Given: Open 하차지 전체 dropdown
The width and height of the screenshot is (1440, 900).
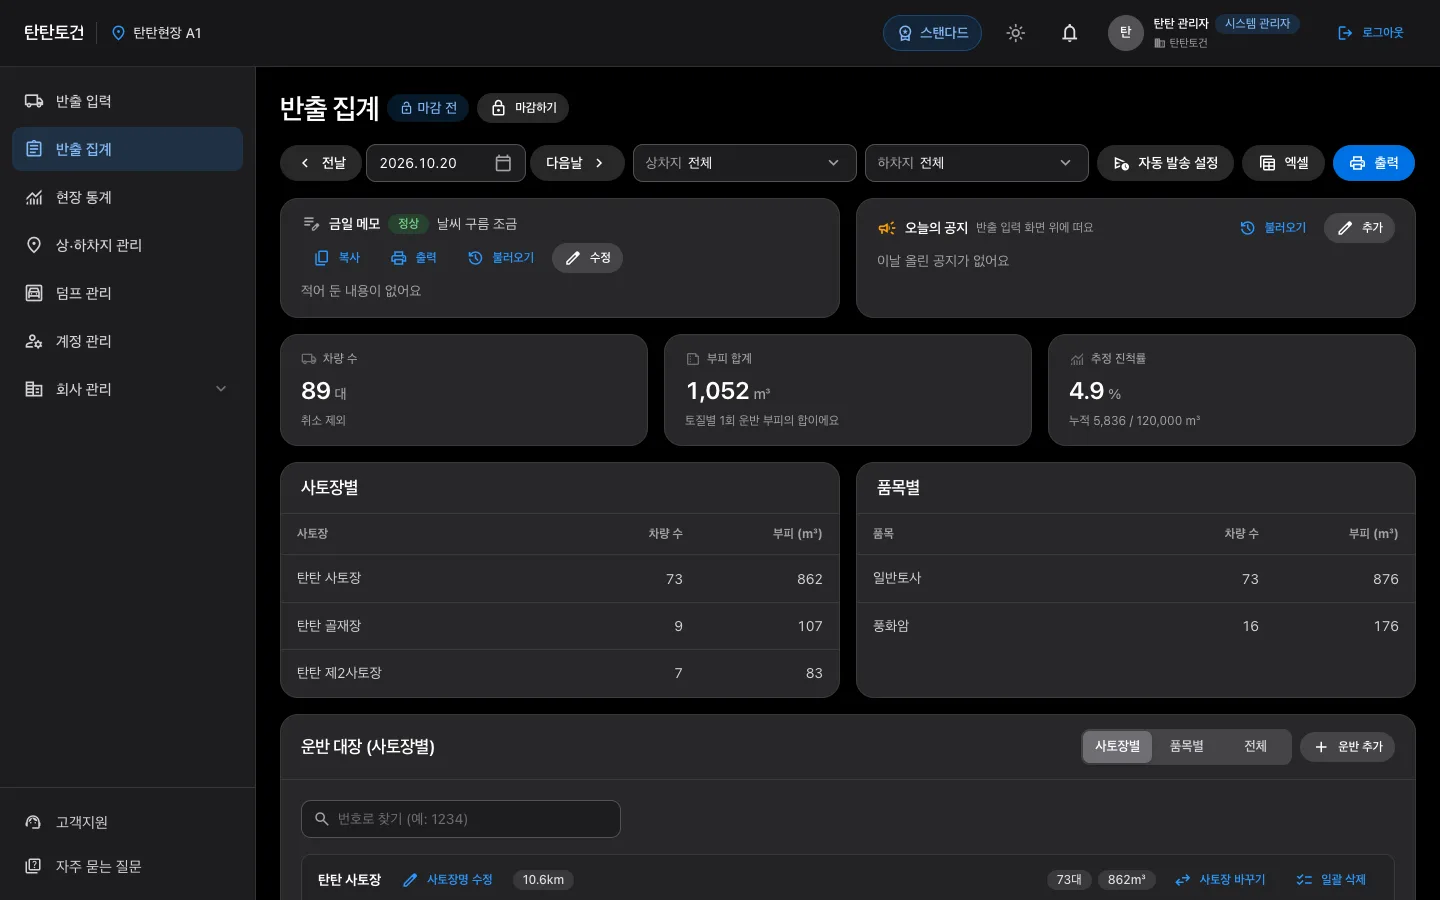Looking at the screenshot, I should click(x=976, y=163).
